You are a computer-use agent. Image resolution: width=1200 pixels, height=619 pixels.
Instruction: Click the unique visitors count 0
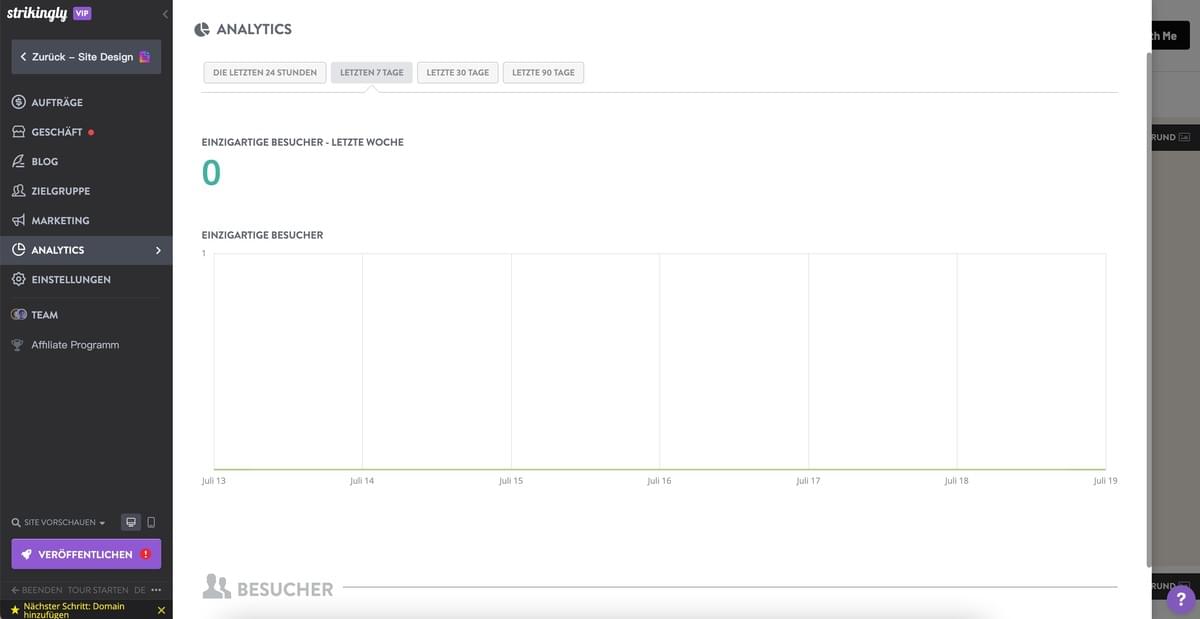(x=211, y=173)
